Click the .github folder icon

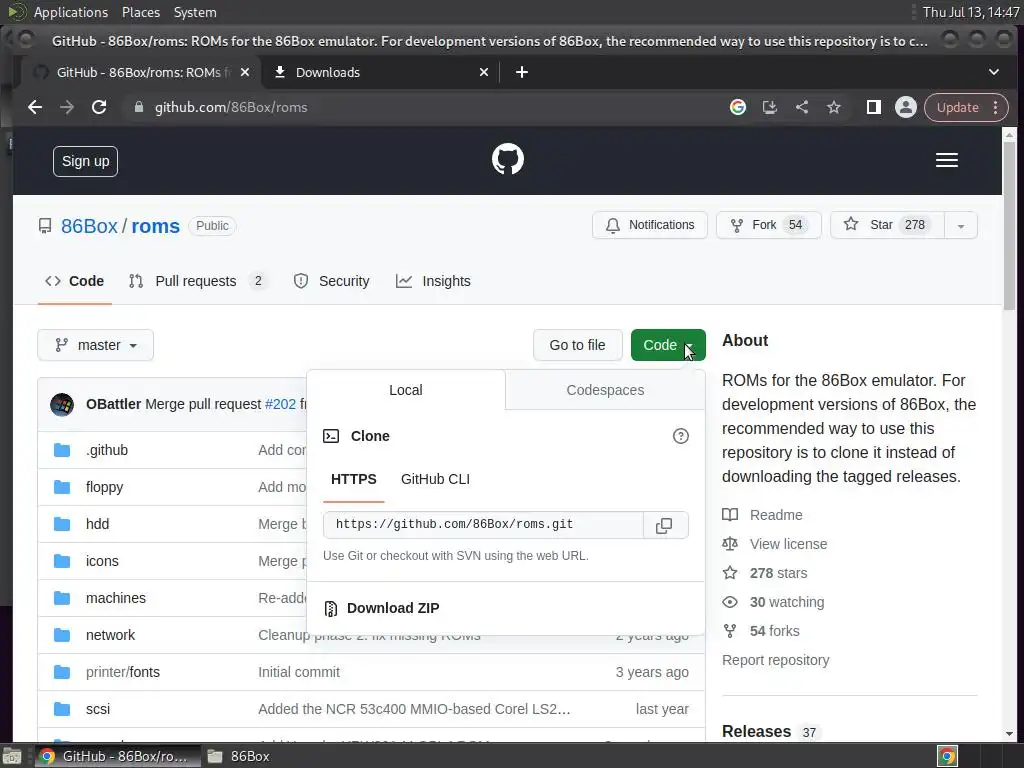tap(62, 450)
